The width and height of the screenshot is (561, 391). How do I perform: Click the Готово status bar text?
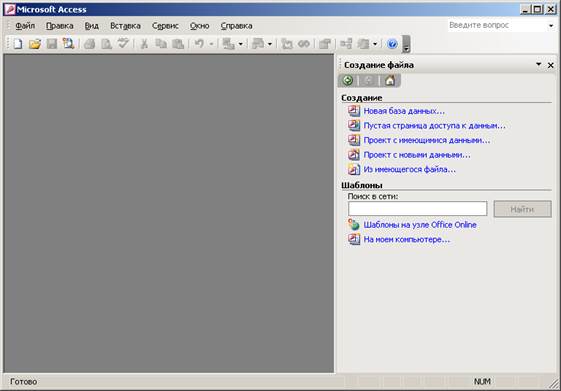click(x=23, y=382)
